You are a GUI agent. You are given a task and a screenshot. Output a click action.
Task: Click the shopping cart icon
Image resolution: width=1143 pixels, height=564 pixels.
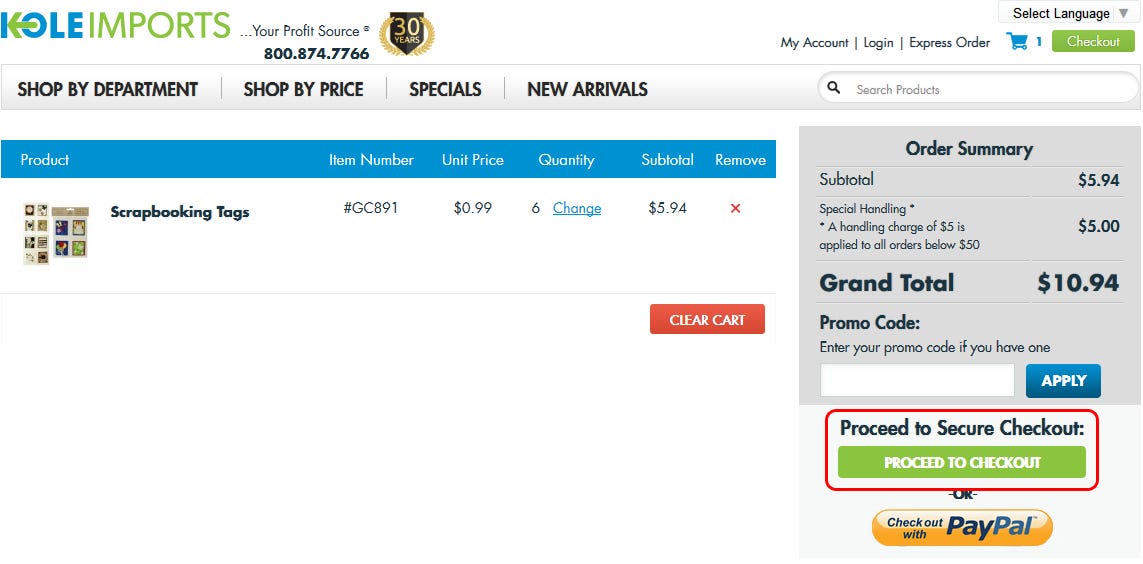click(x=1016, y=42)
